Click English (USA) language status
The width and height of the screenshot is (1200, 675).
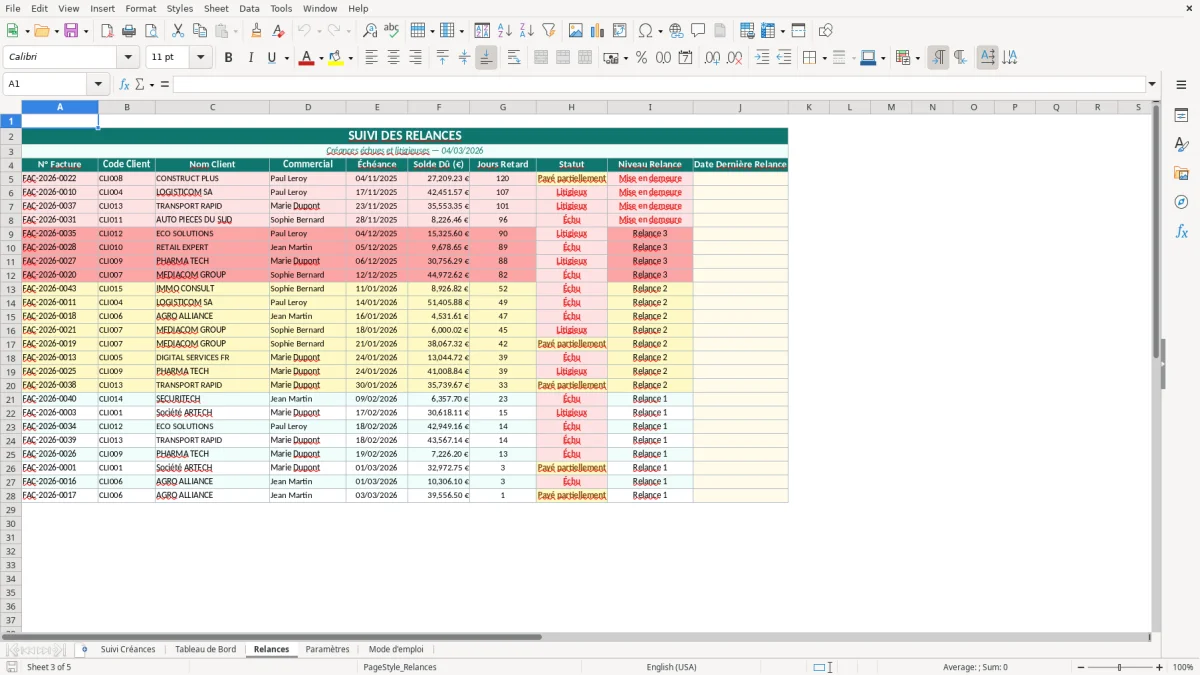tap(671, 667)
